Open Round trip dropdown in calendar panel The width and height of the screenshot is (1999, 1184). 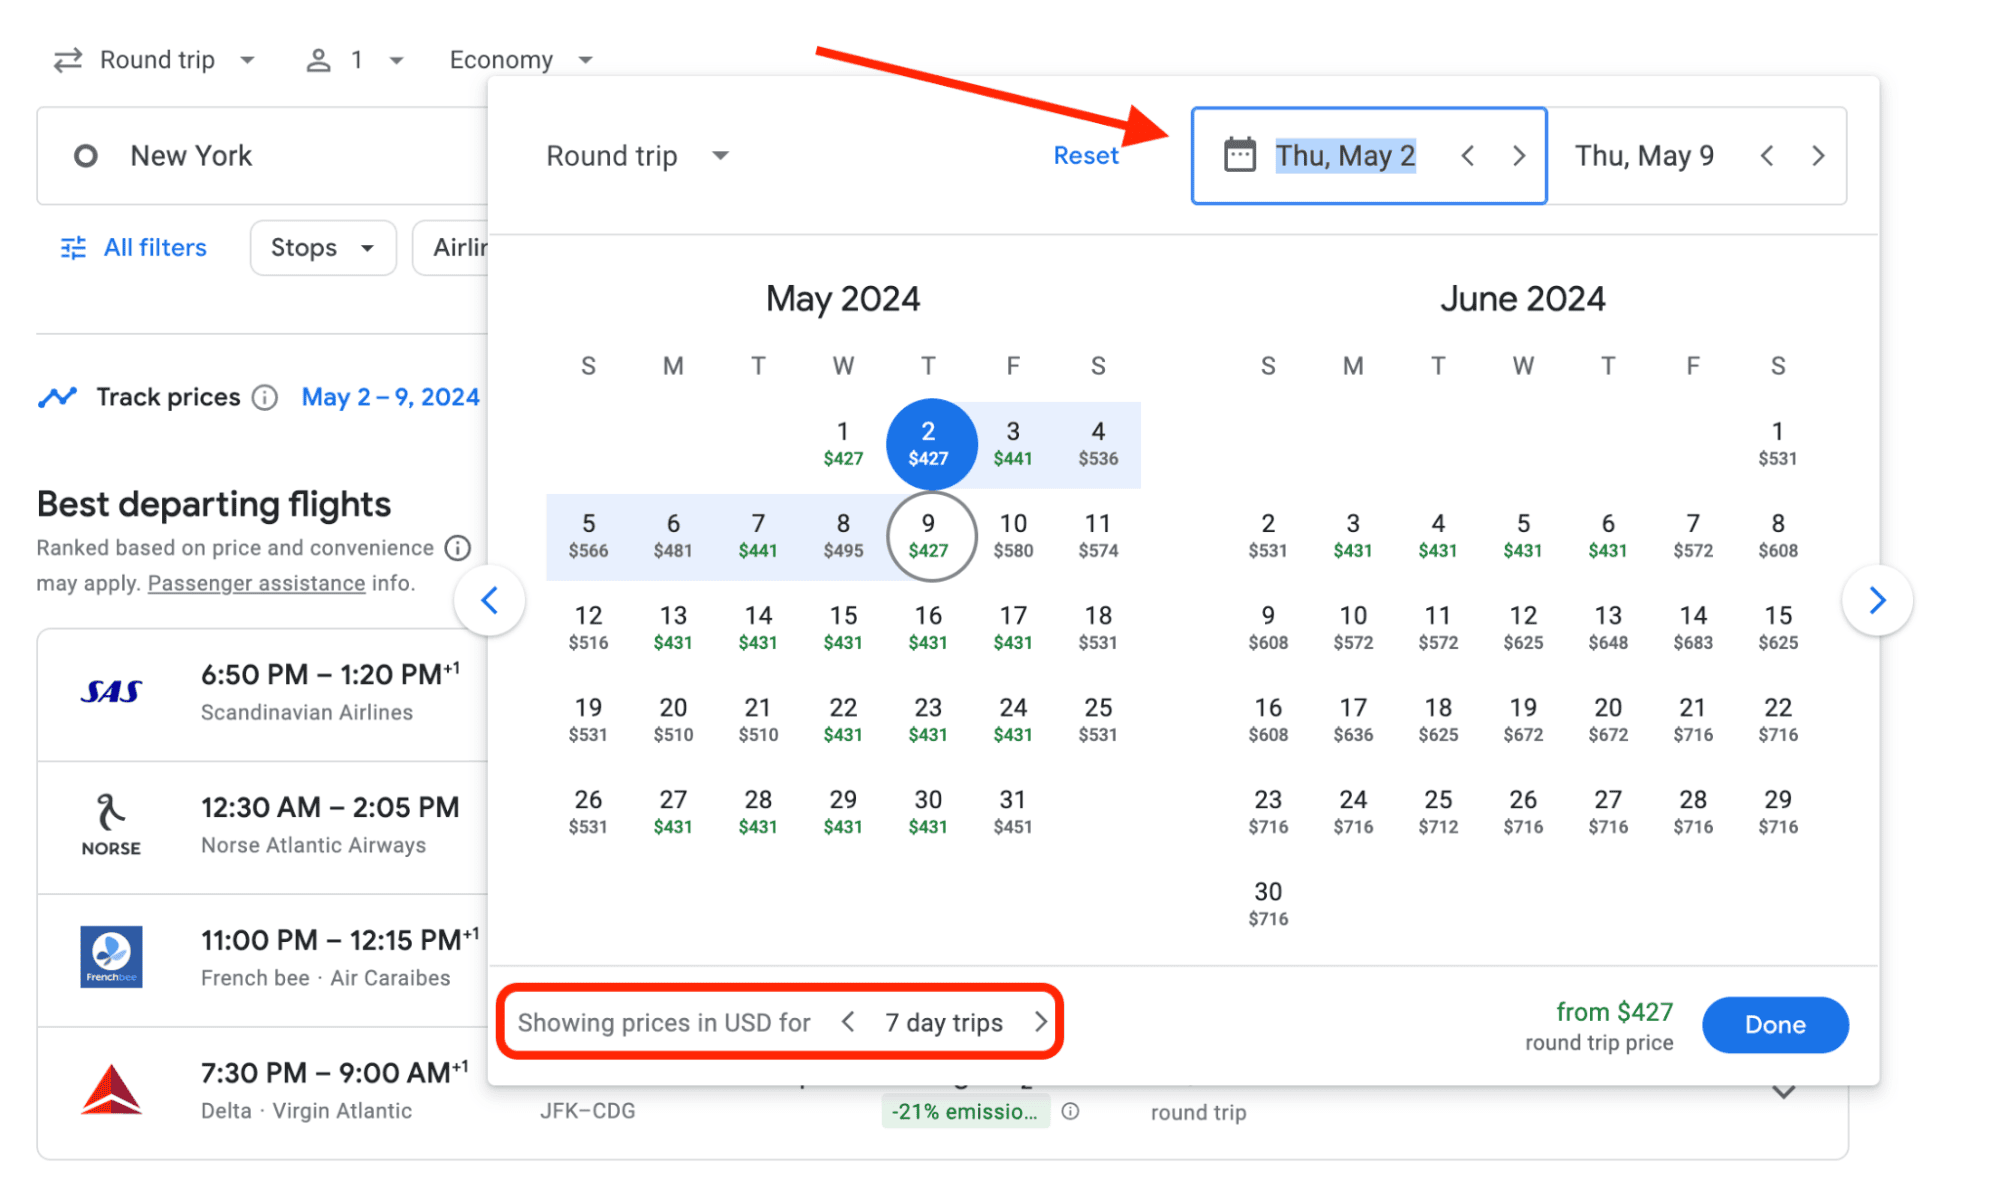(x=637, y=156)
